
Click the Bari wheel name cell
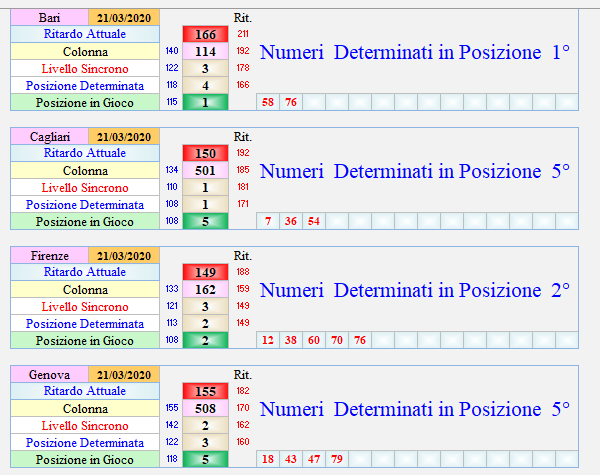(x=49, y=18)
